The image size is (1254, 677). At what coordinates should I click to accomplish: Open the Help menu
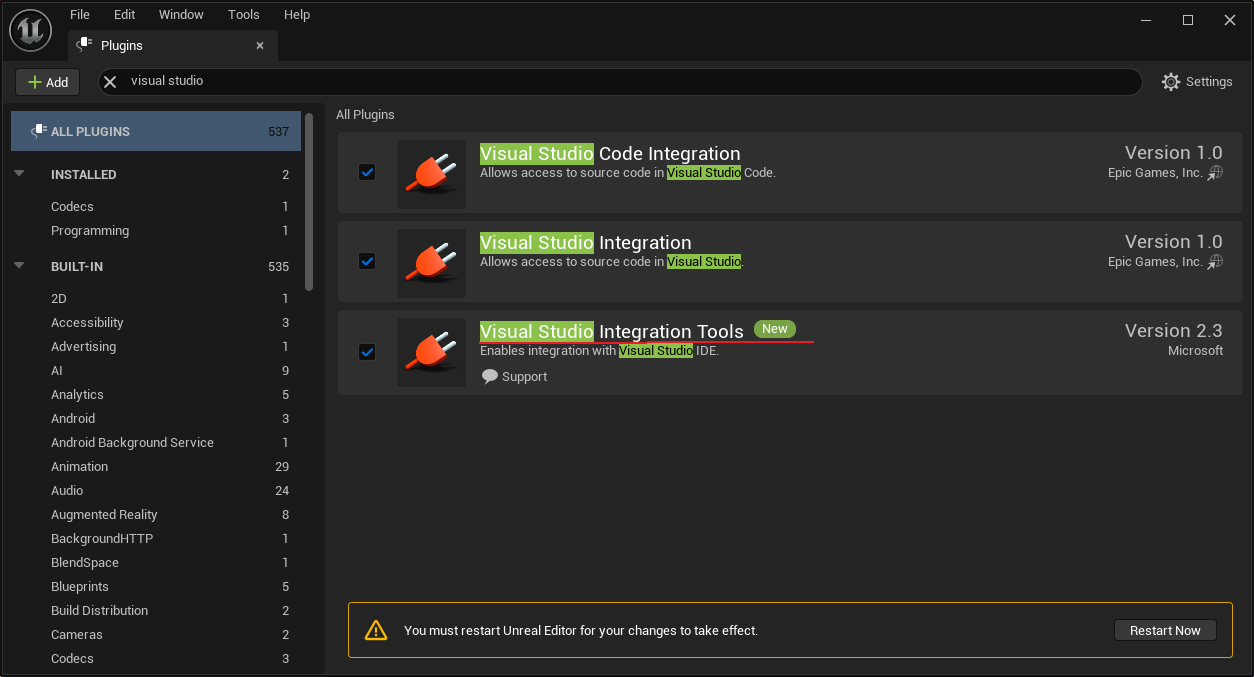[x=297, y=14]
